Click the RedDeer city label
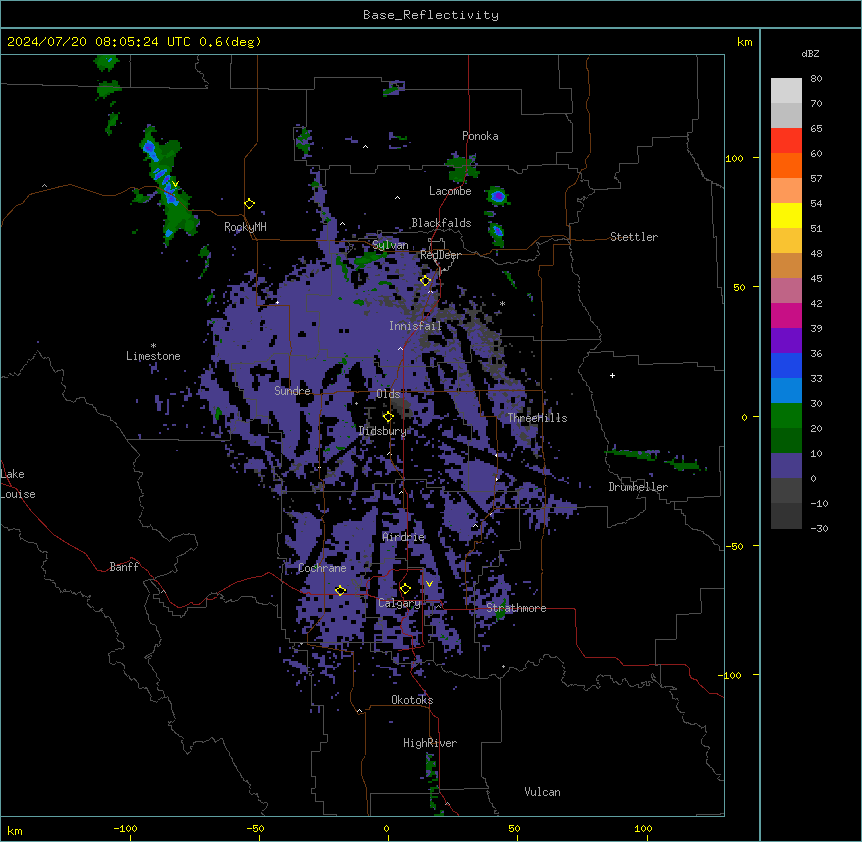862x842 pixels. [440, 255]
